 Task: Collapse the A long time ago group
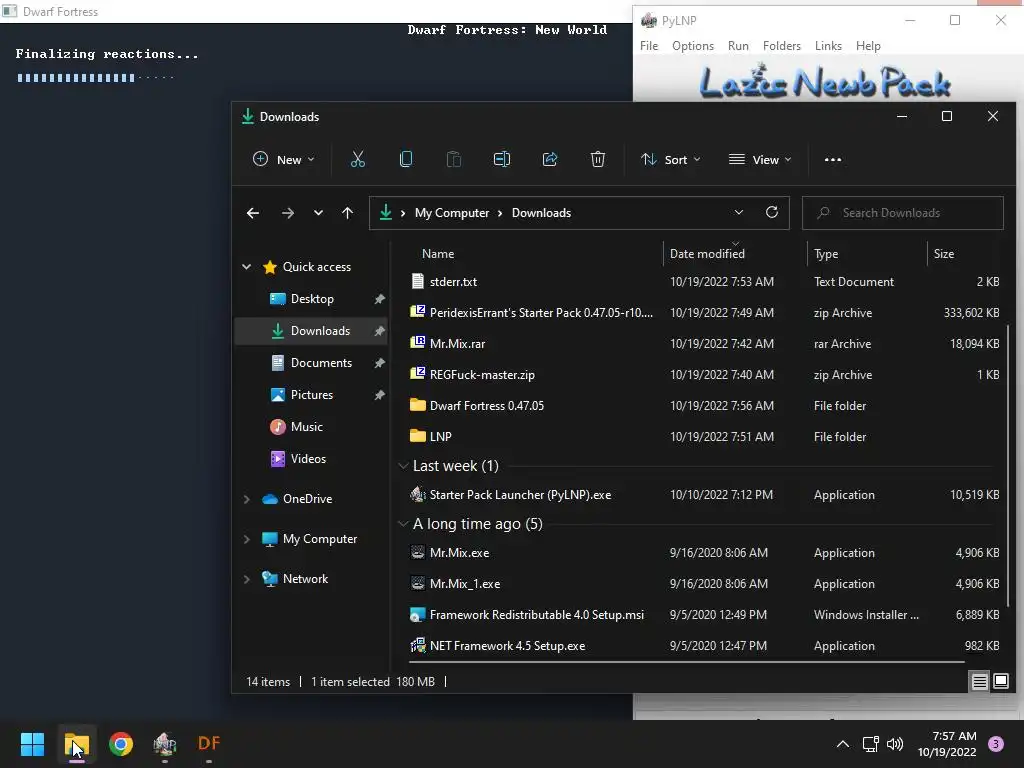tap(404, 524)
